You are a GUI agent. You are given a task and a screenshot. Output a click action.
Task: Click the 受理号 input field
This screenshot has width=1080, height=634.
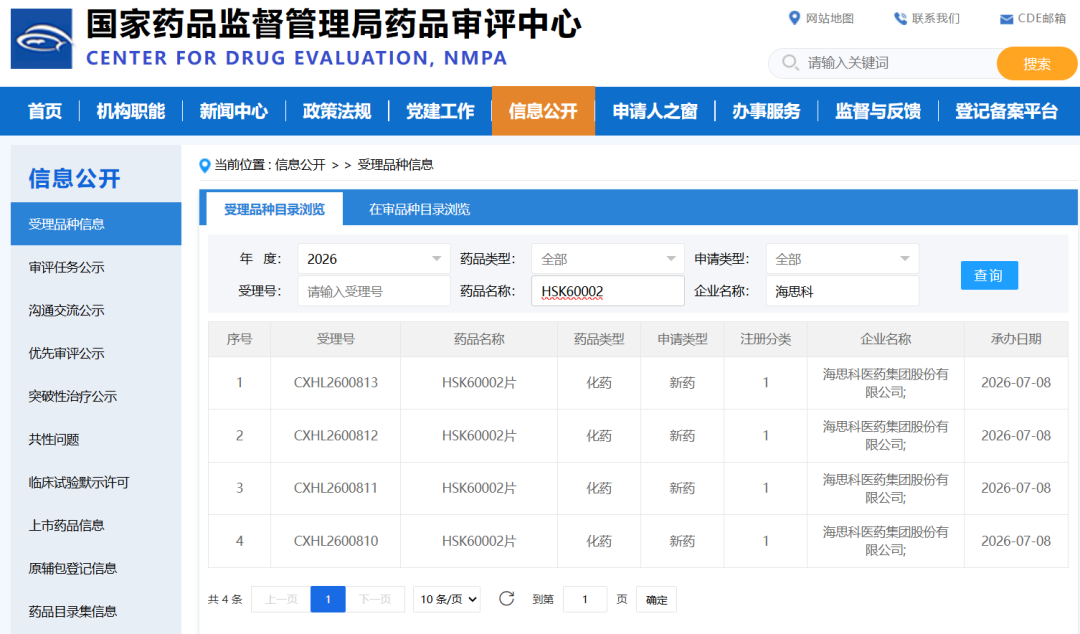(374, 291)
